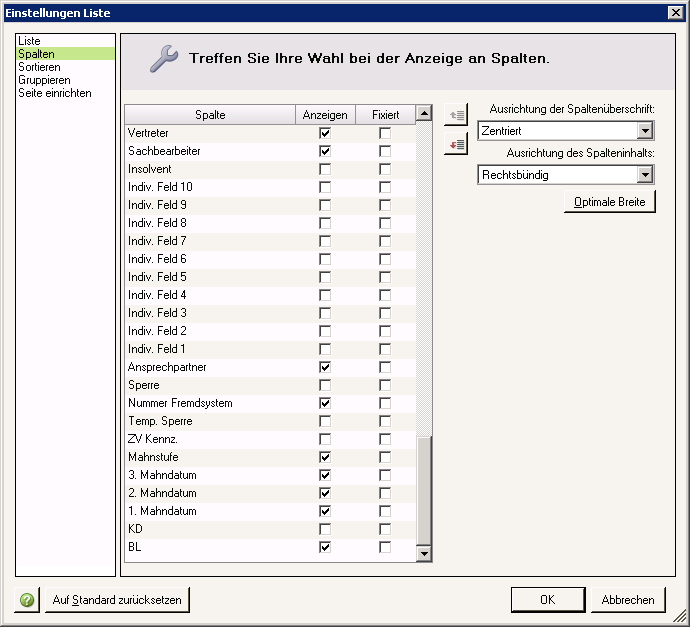Check Fixiert for Mahnstufe
The image size is (690, 627).
385,457
